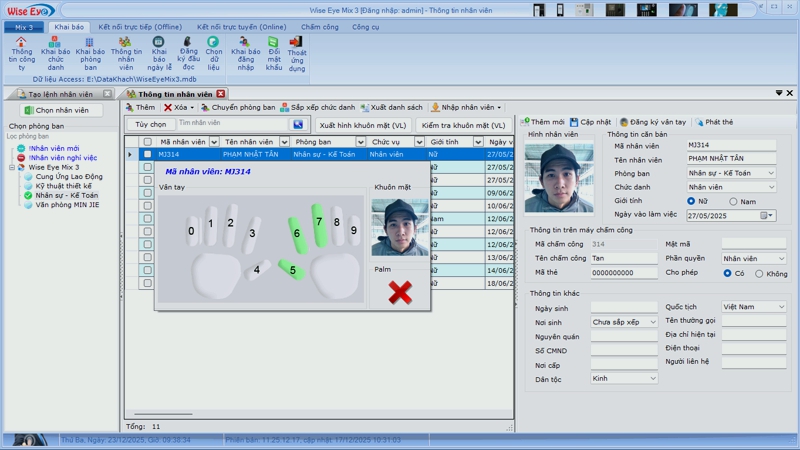Tick the checkbox on the MJ314 row
Image resolution: width=800 pixels, height=450 pixels.
(147, 155)
